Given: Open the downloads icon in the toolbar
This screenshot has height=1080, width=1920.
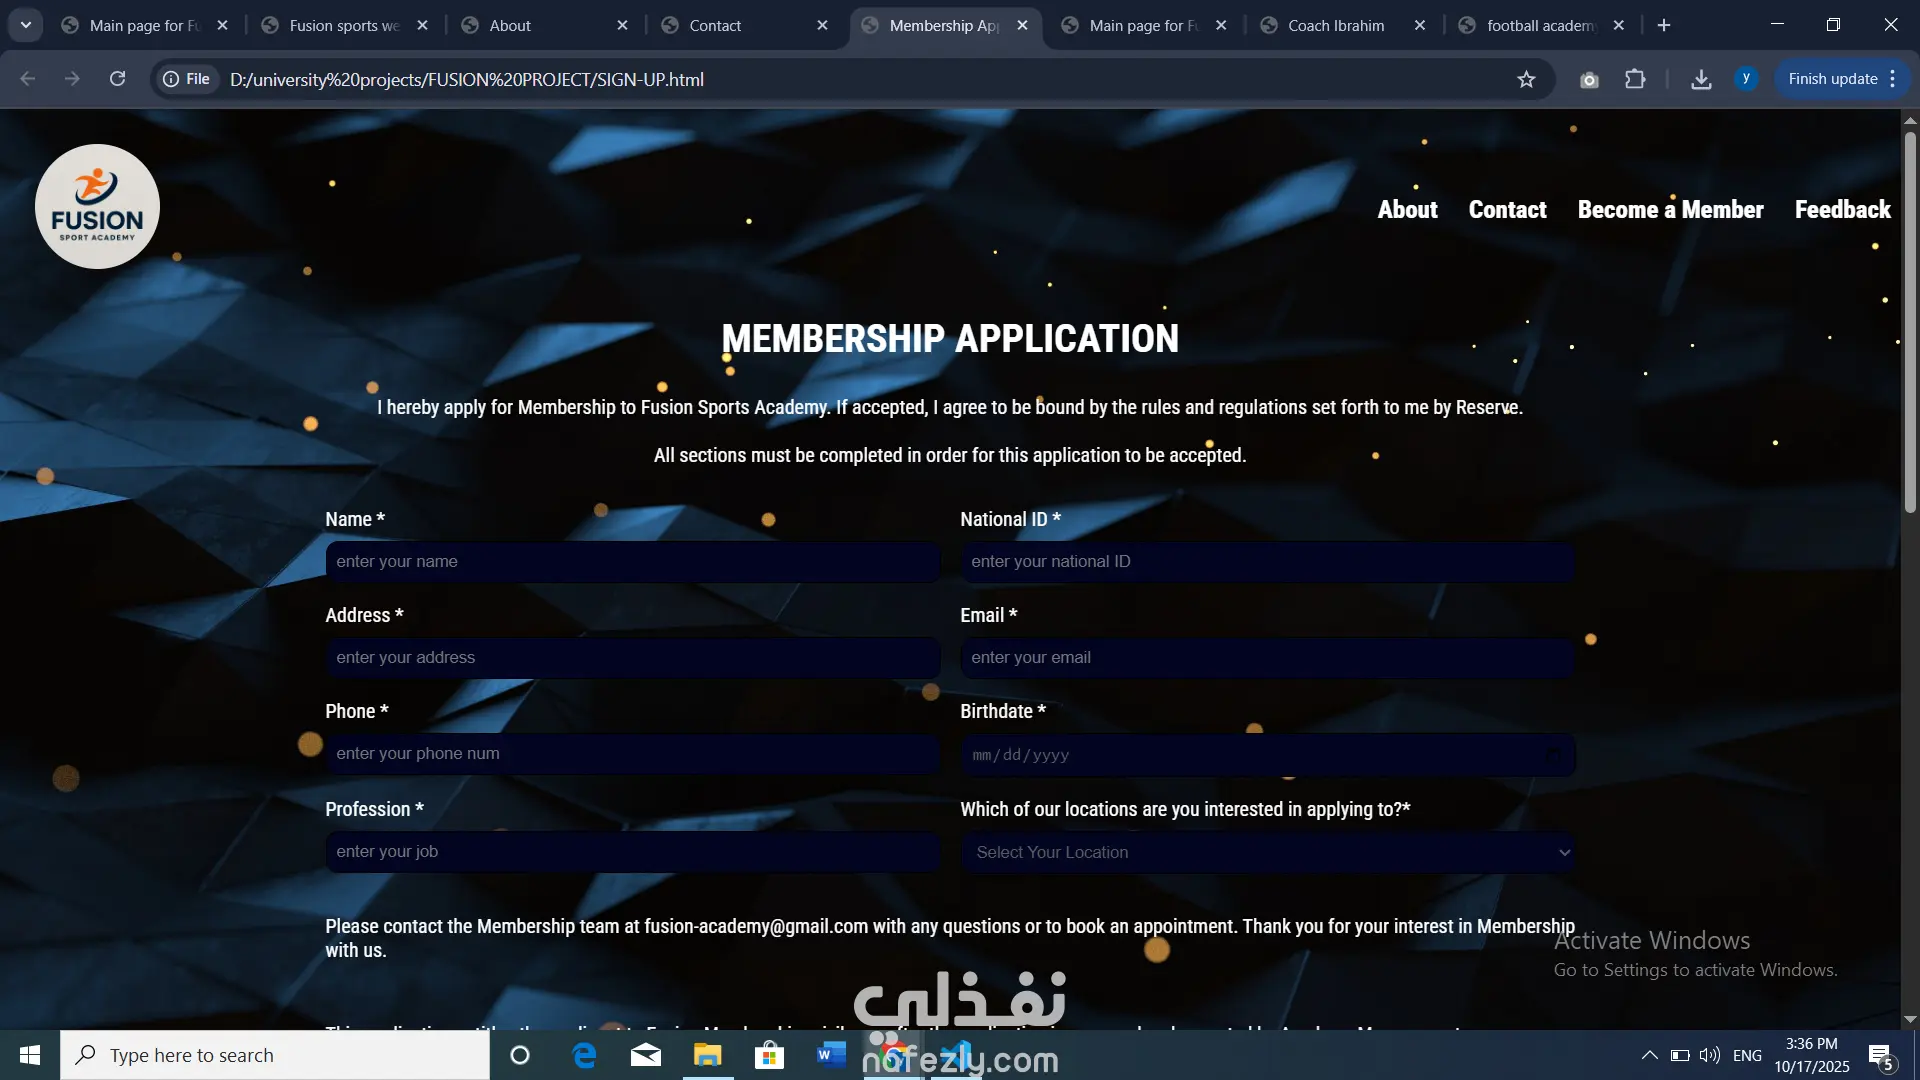Looking at the screenshot, I should (x=1701, y=79).
